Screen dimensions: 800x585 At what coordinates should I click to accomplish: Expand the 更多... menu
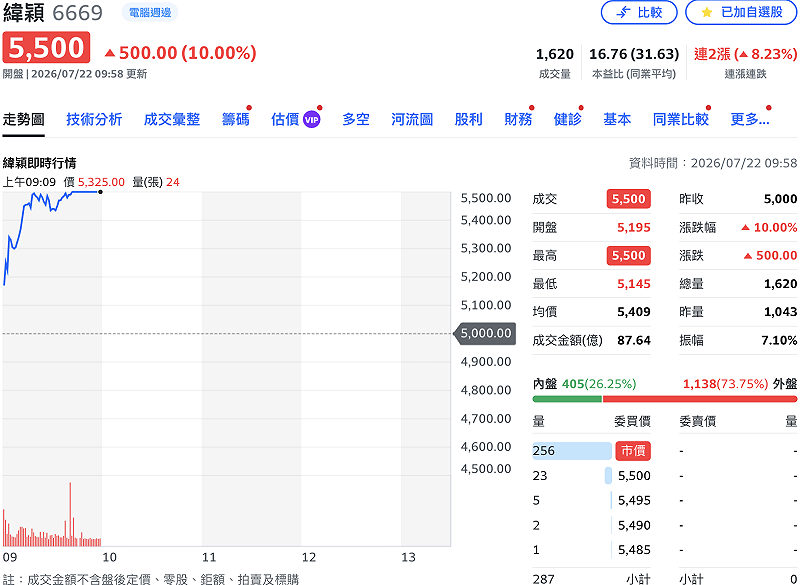point(749,119)
